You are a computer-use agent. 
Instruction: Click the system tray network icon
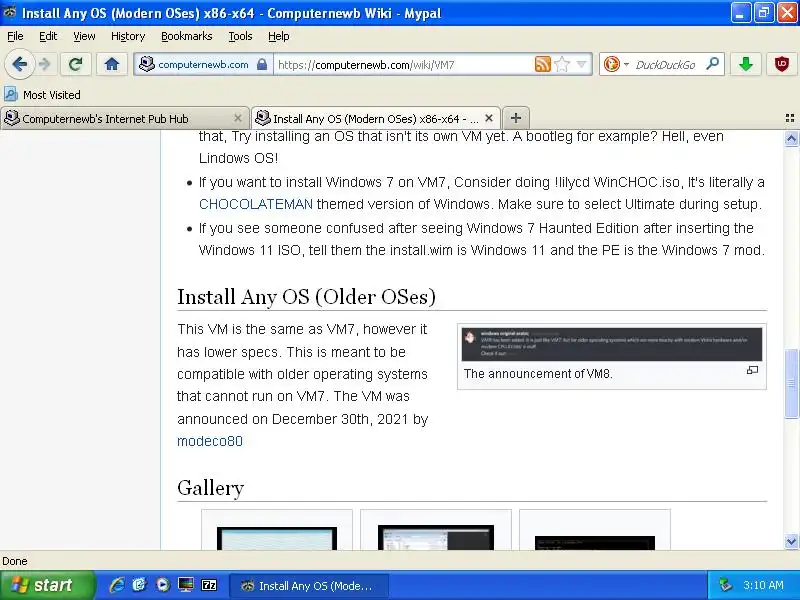(x=725, y=585)
